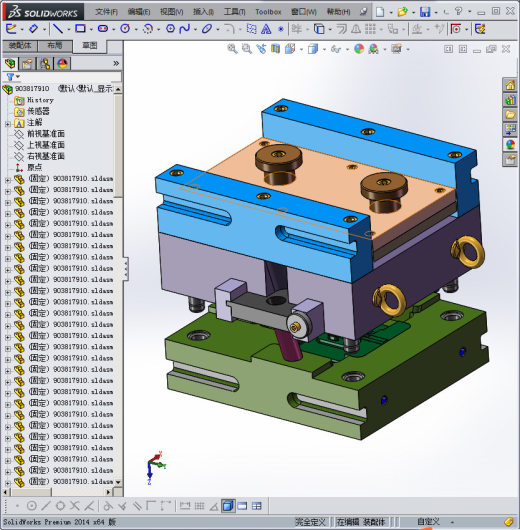
Task: Expand the first 903817910.sldasm component
Action: 7,180
